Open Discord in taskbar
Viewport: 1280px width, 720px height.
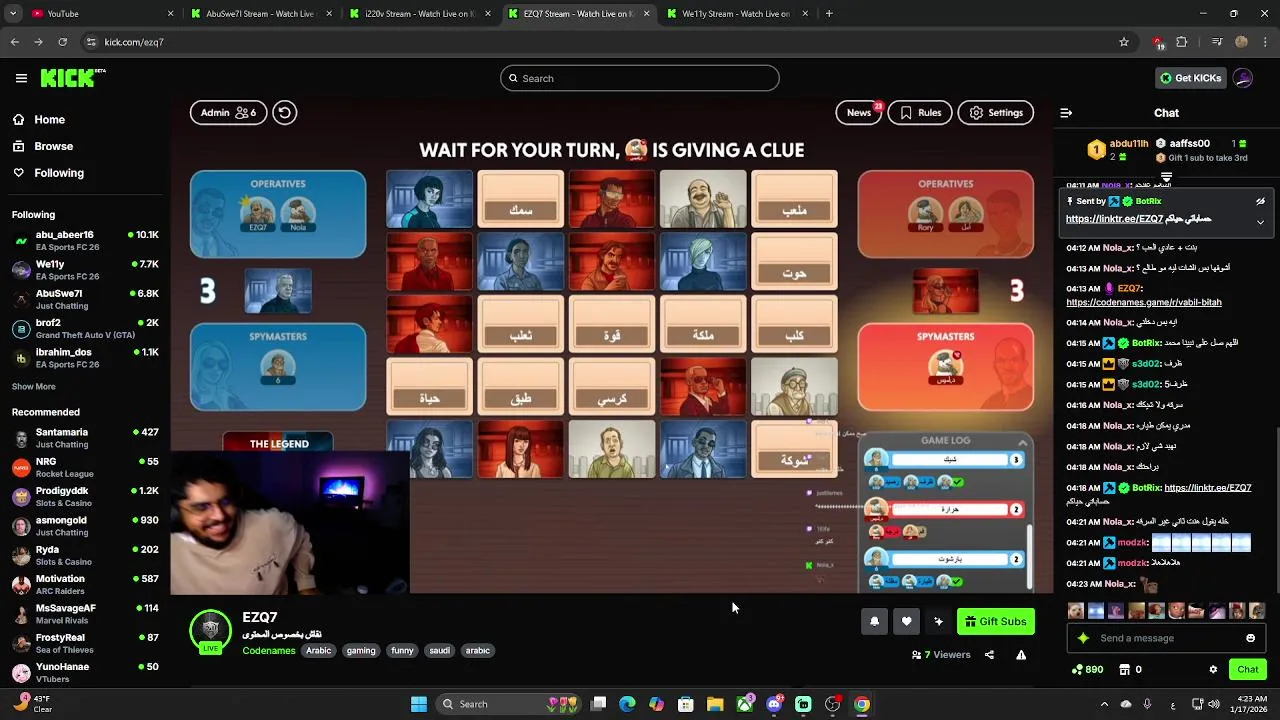[774, 704]
